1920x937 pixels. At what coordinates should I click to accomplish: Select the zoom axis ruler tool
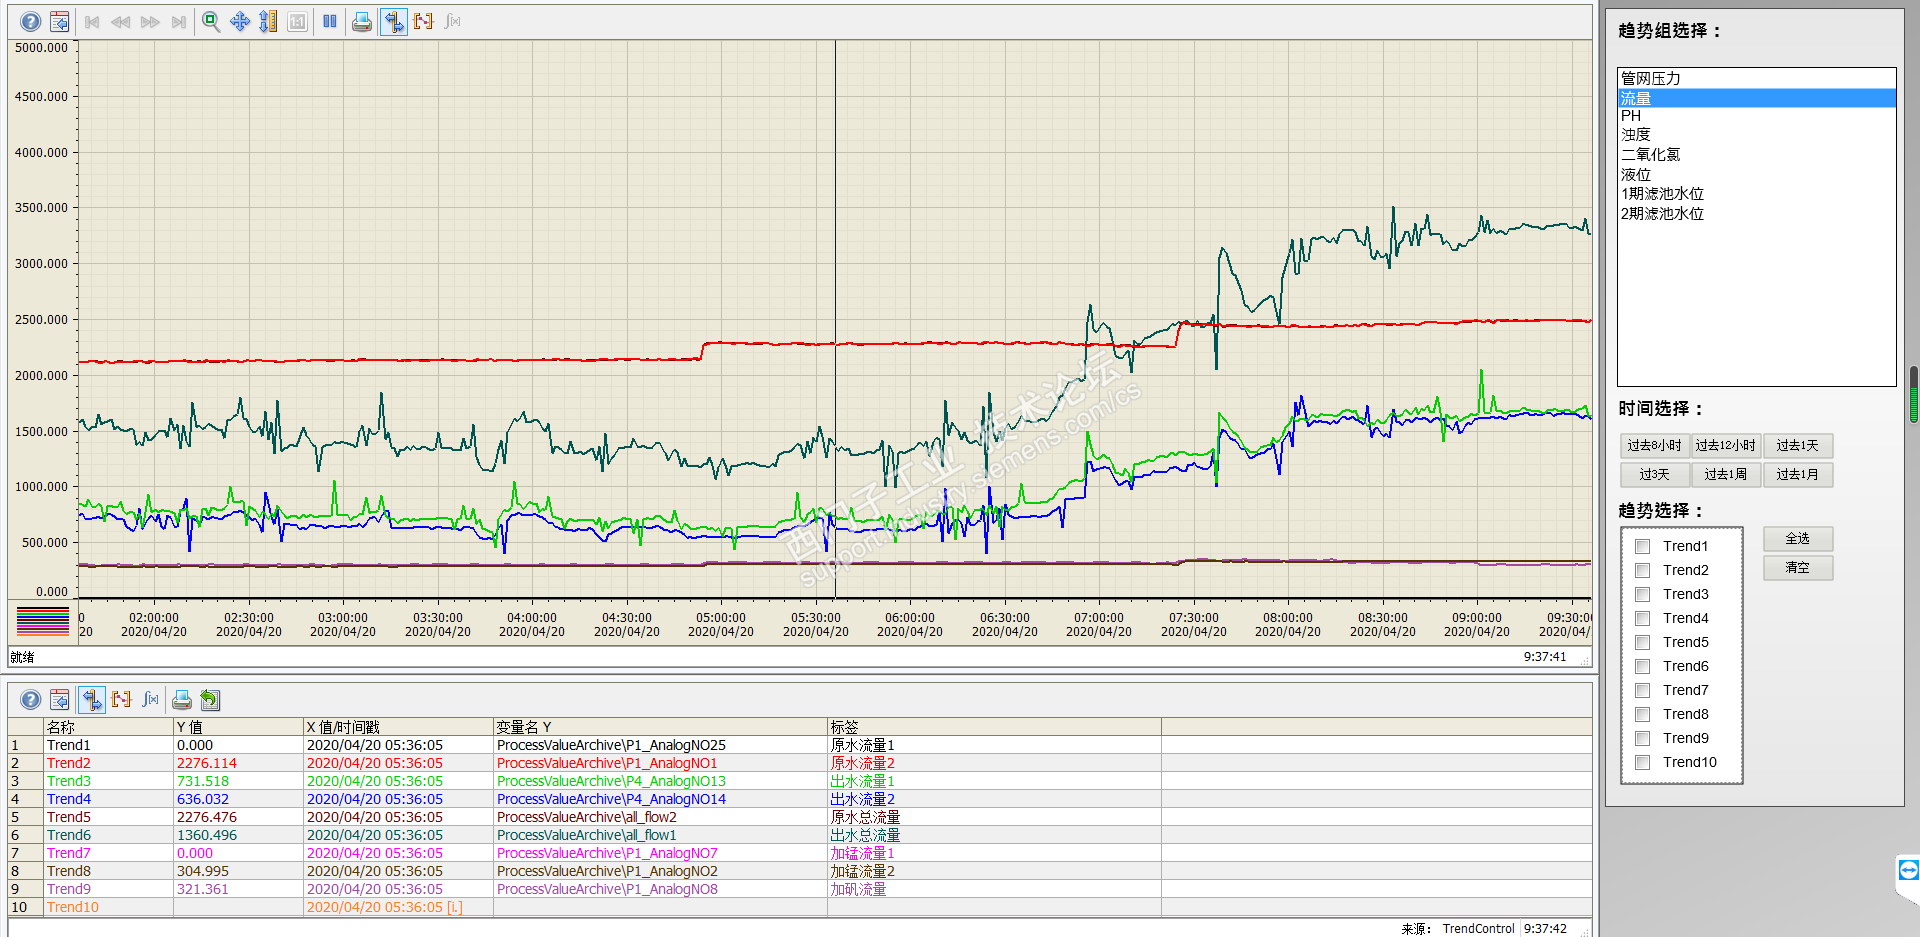pyautogui.click(x=268, y=21)
